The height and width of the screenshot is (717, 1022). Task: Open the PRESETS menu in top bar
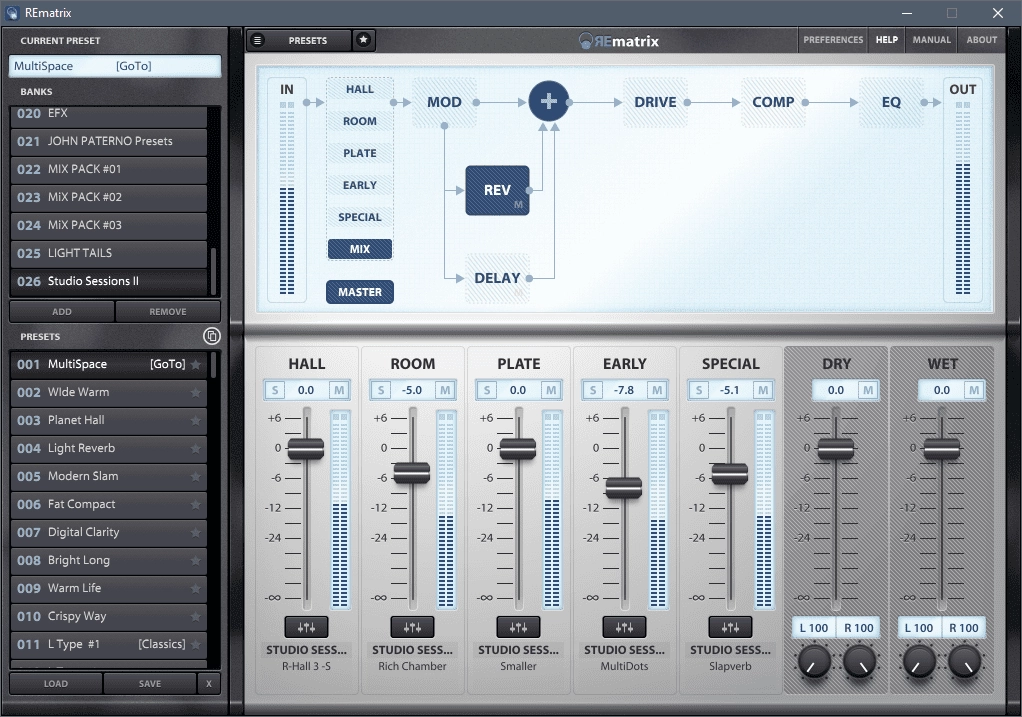tap(308, 40)
